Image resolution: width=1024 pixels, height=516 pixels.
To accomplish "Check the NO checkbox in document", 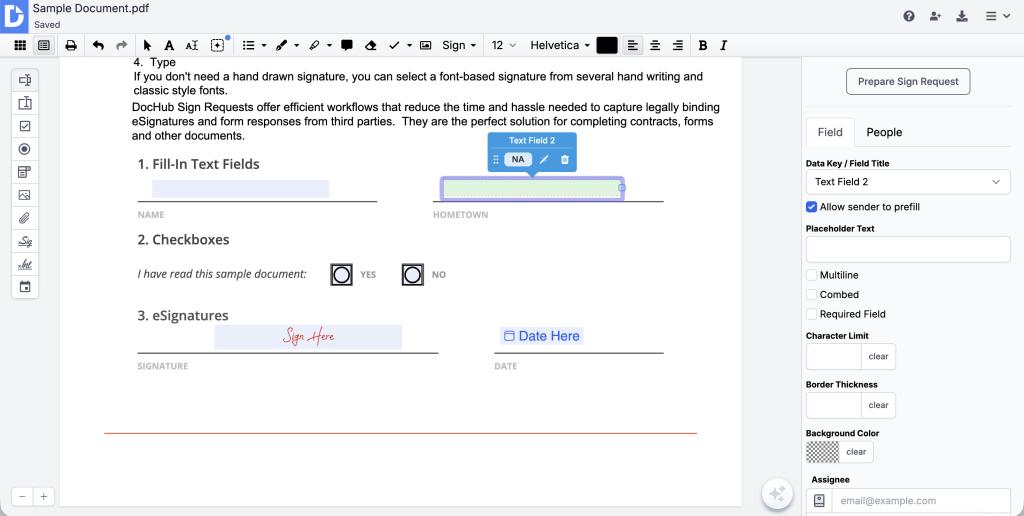I will [x=413, y=275].
